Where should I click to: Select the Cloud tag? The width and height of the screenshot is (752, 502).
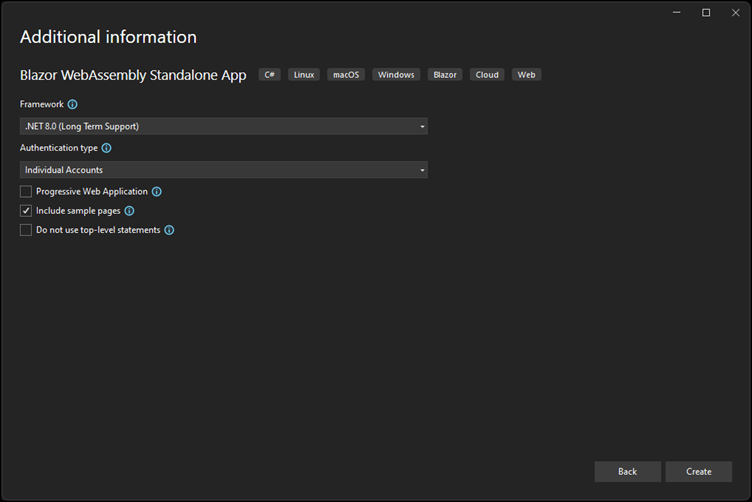click(487, 74)
